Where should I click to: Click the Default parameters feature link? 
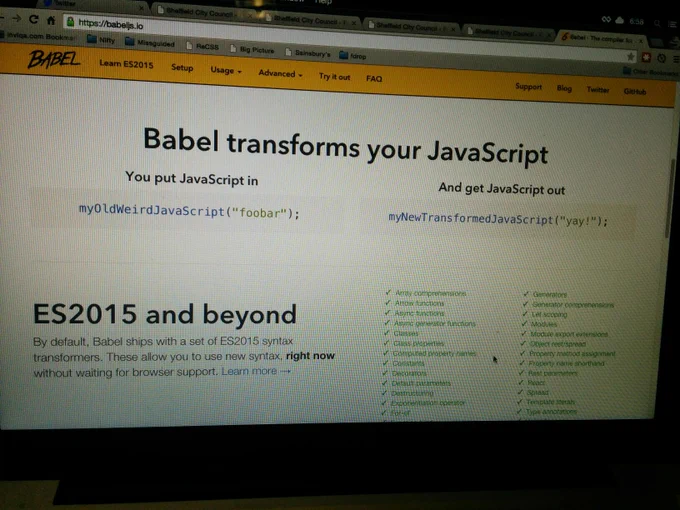tap(421, 383)
